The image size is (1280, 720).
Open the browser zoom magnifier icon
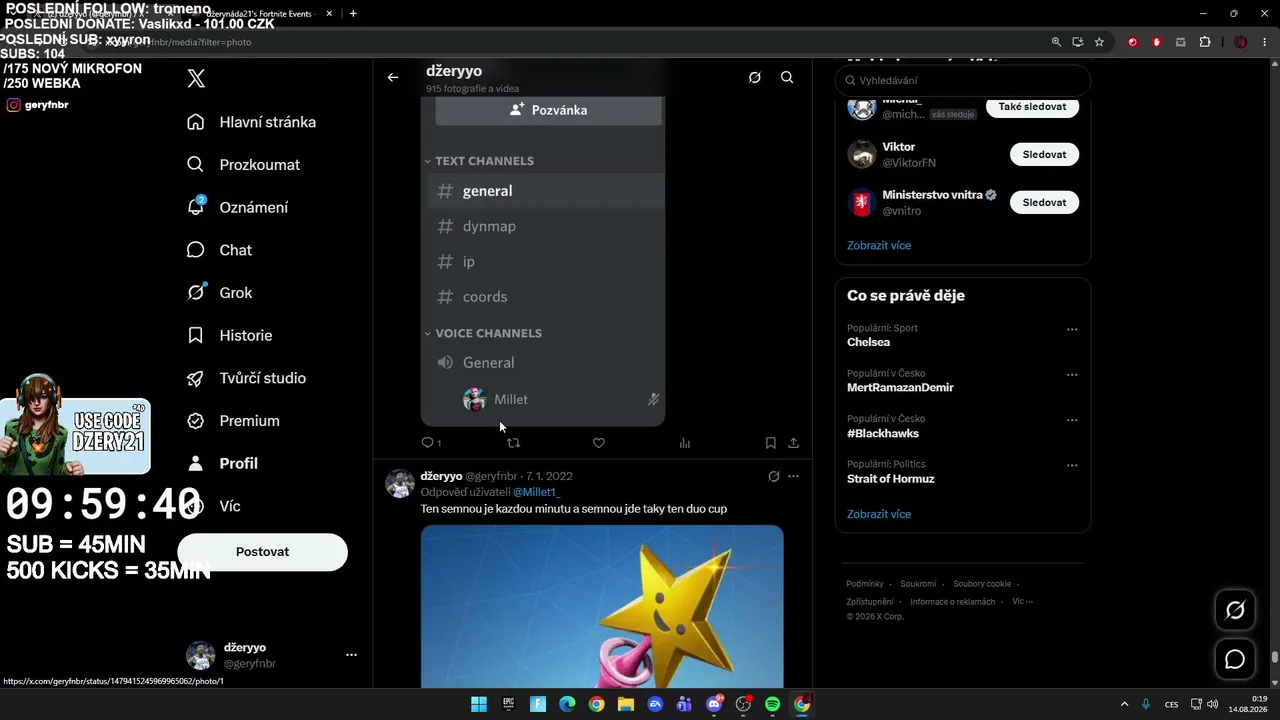(1056, 42)
